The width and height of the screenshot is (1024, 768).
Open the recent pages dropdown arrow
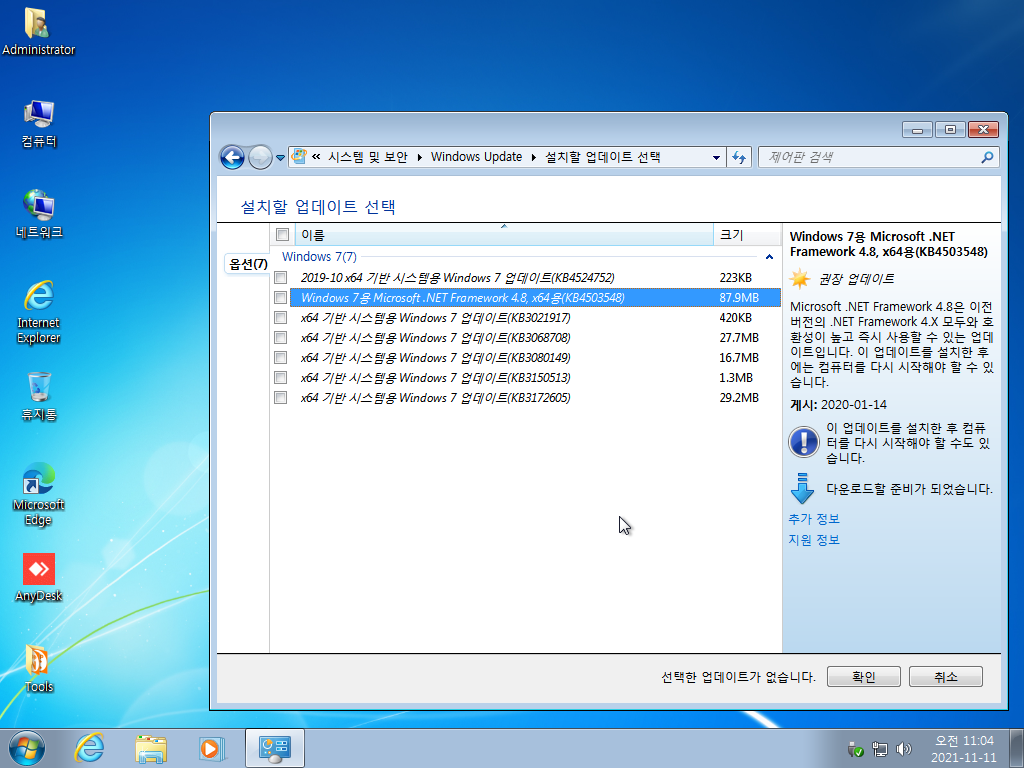[280, 158]
